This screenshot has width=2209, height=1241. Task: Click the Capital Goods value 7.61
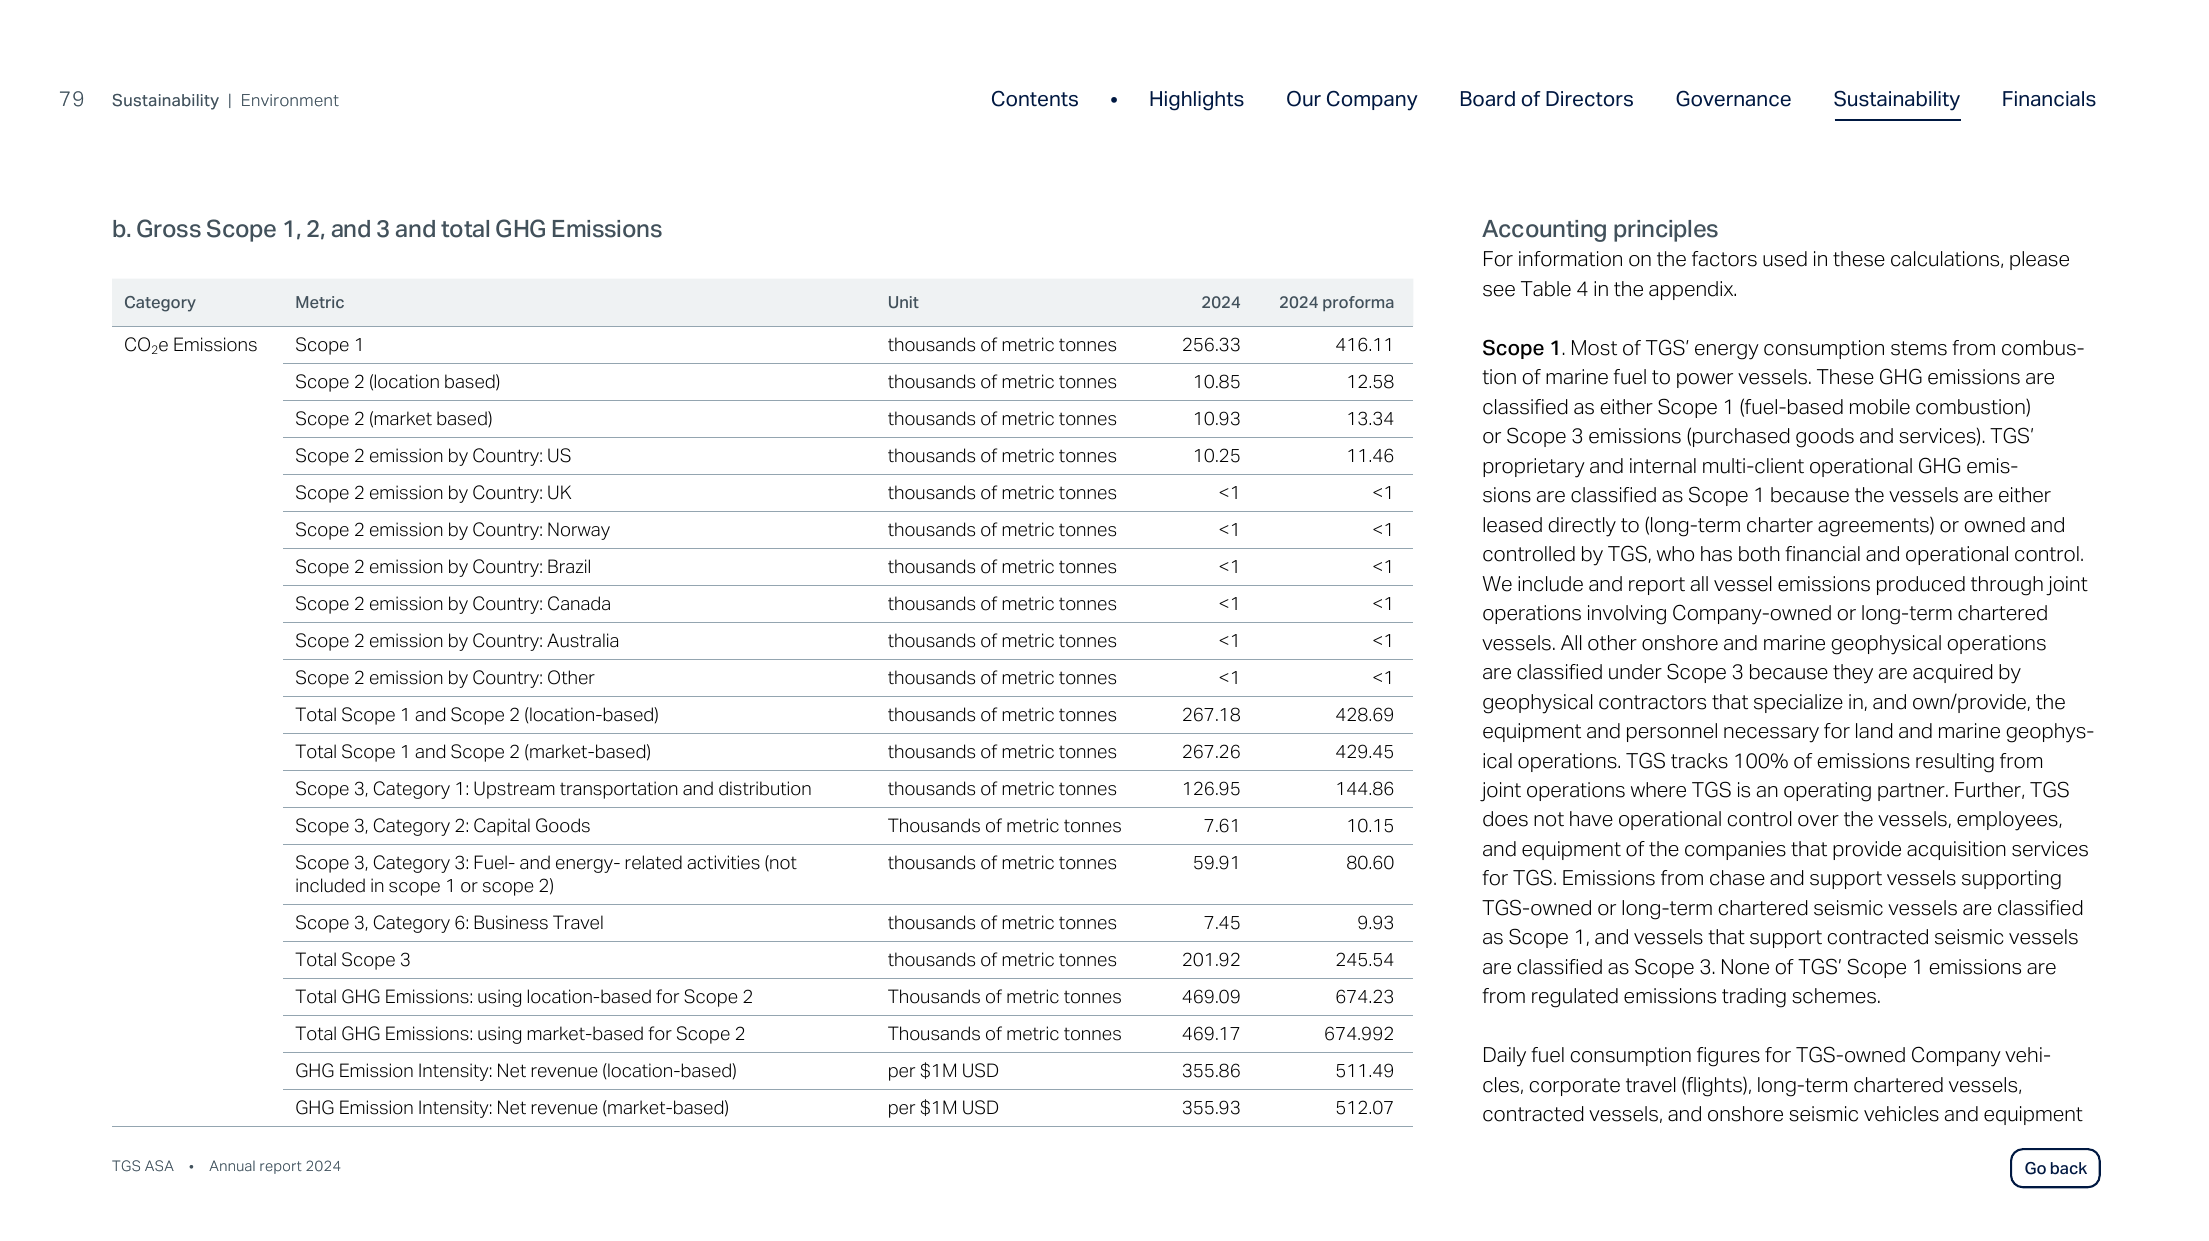[x=1221, y=826]
